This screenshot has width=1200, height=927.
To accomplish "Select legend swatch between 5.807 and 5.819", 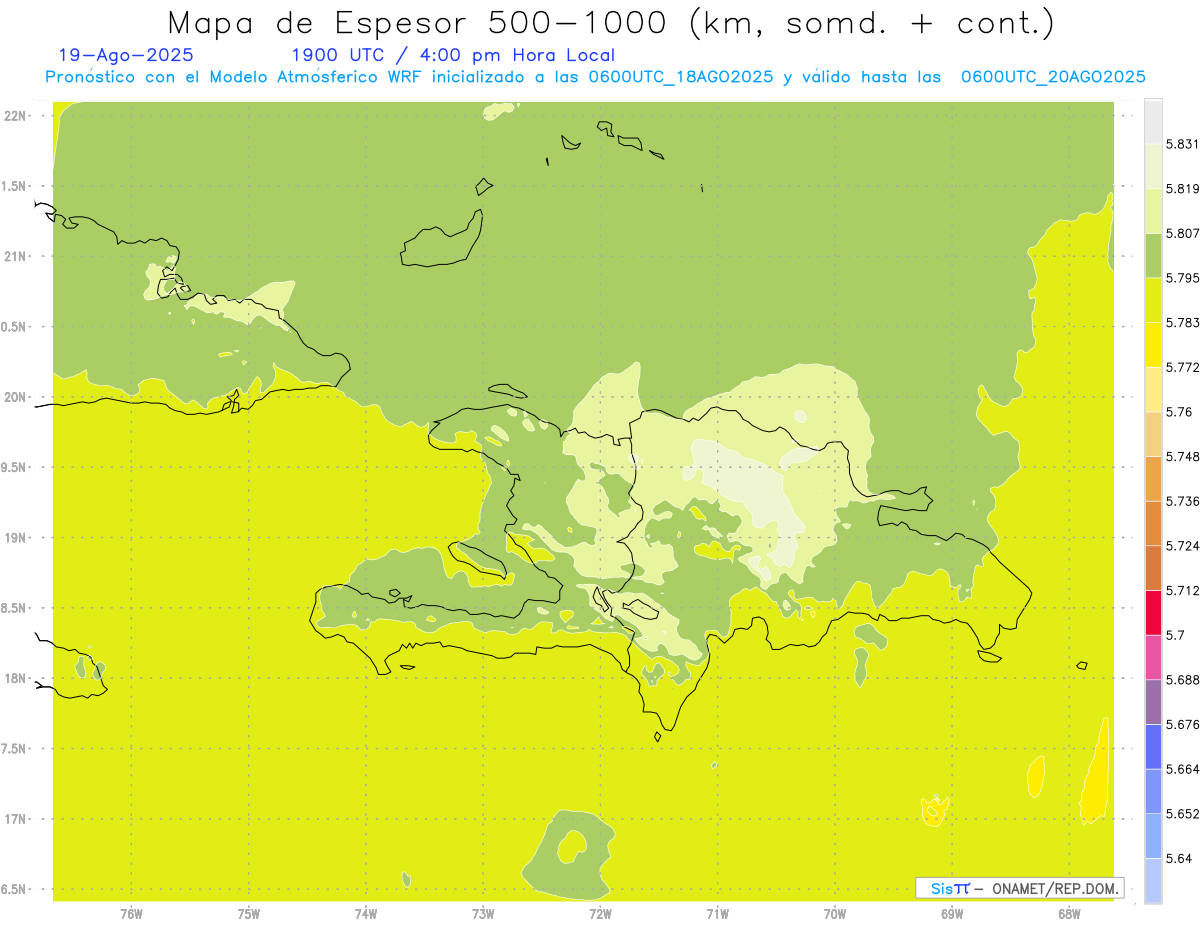I will [x=1153, y=211].
